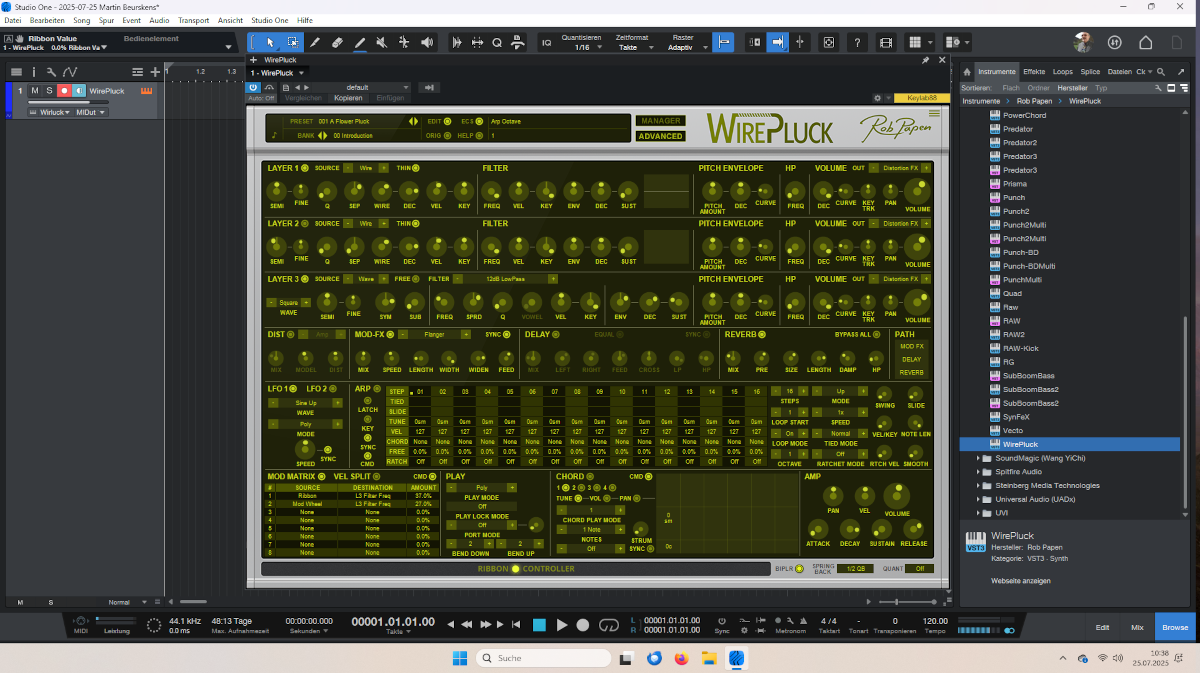Viewport: 1200px width, 673px height.
Task: Solo the WirePluck track
Action: pyautogui.click(x=49, y=91)
